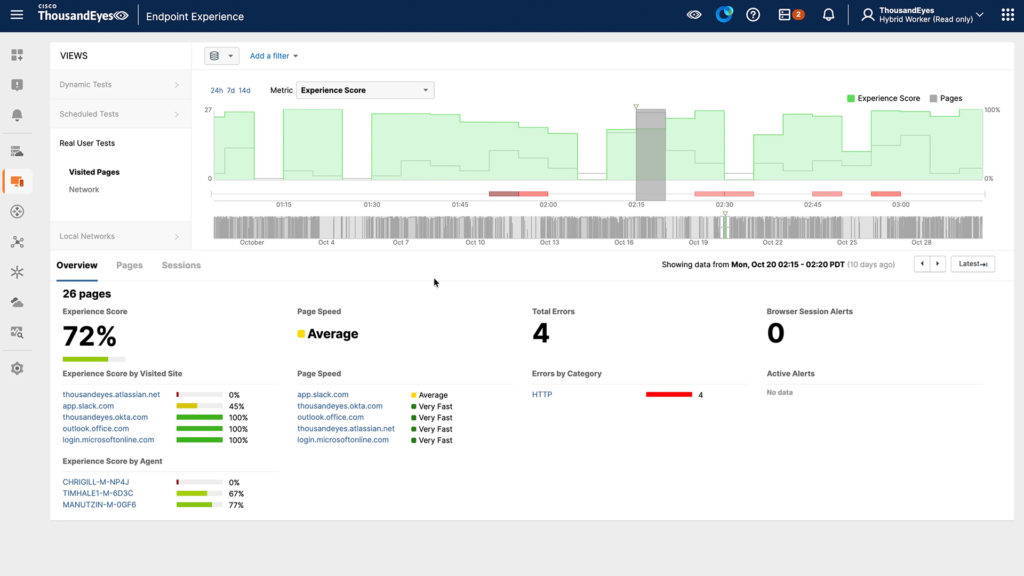Switch to the Pages tab
This screenshot has width=1024, height=576.
[x=129, y=265]
